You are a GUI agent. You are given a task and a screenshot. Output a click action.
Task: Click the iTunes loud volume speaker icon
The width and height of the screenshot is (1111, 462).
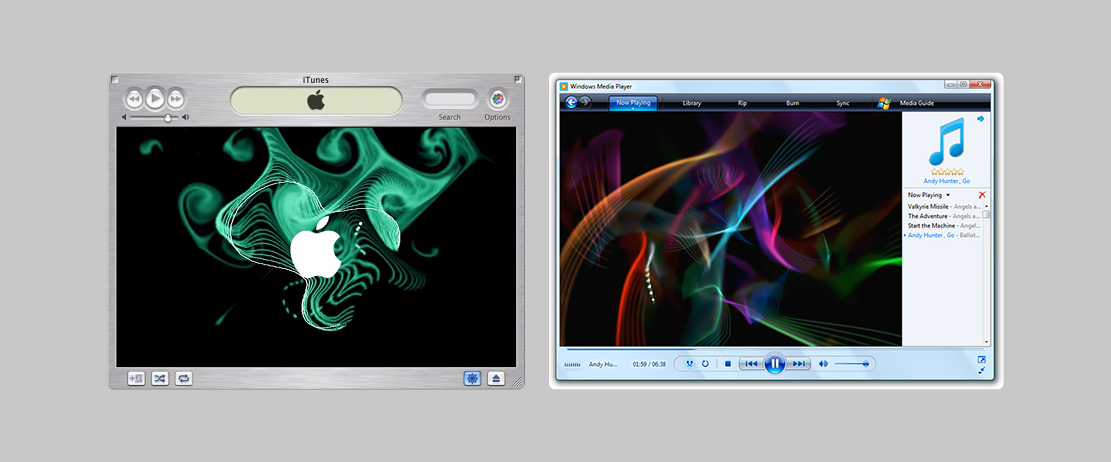click(x=186, y=118)
